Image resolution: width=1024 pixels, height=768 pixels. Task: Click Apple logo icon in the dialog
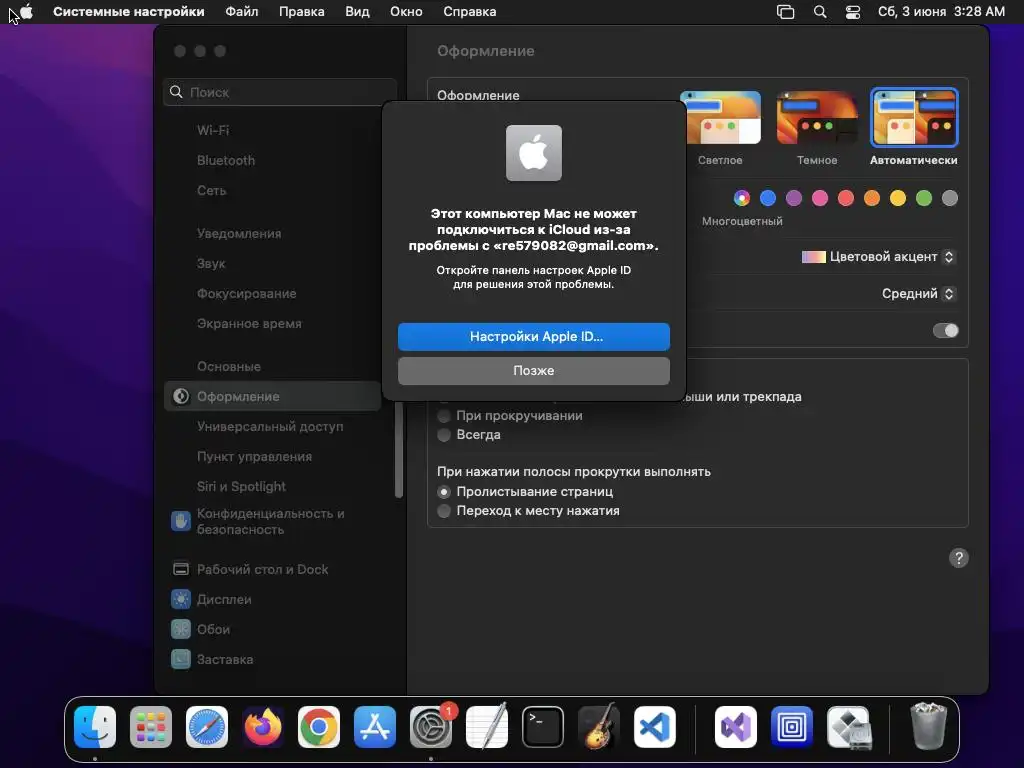534,153
